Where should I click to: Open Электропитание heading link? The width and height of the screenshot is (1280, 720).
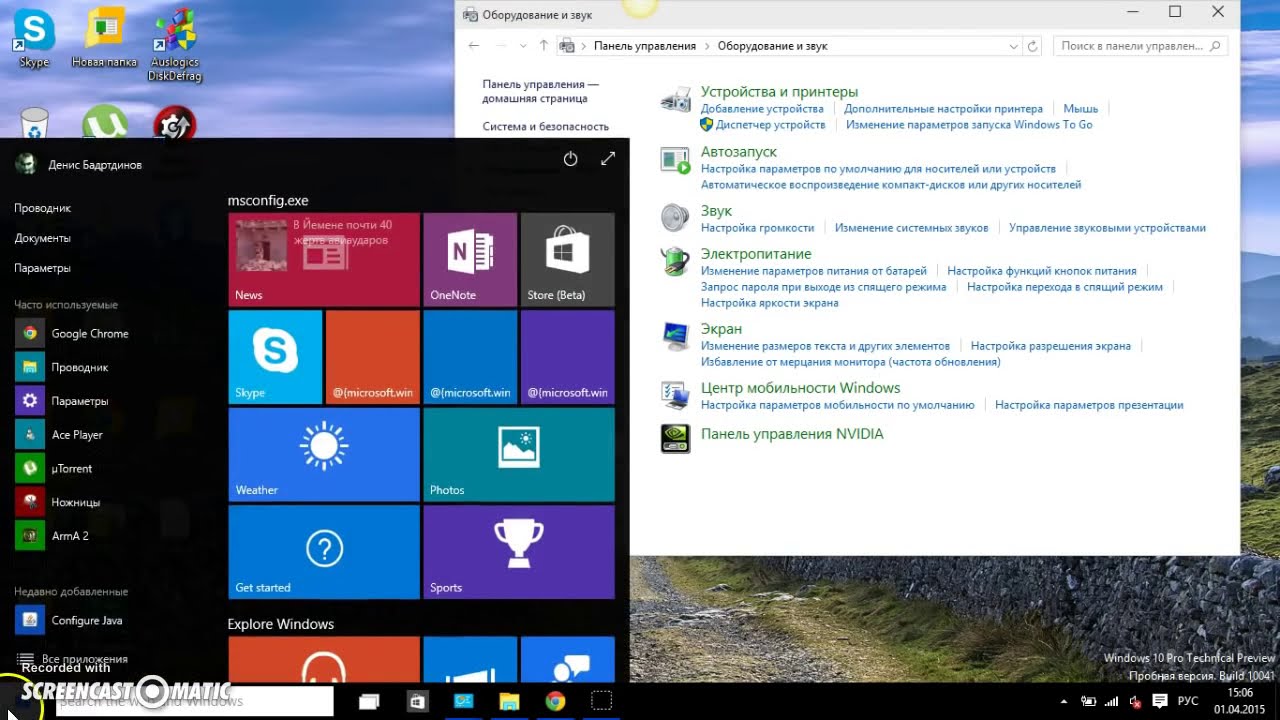[756, 254]
